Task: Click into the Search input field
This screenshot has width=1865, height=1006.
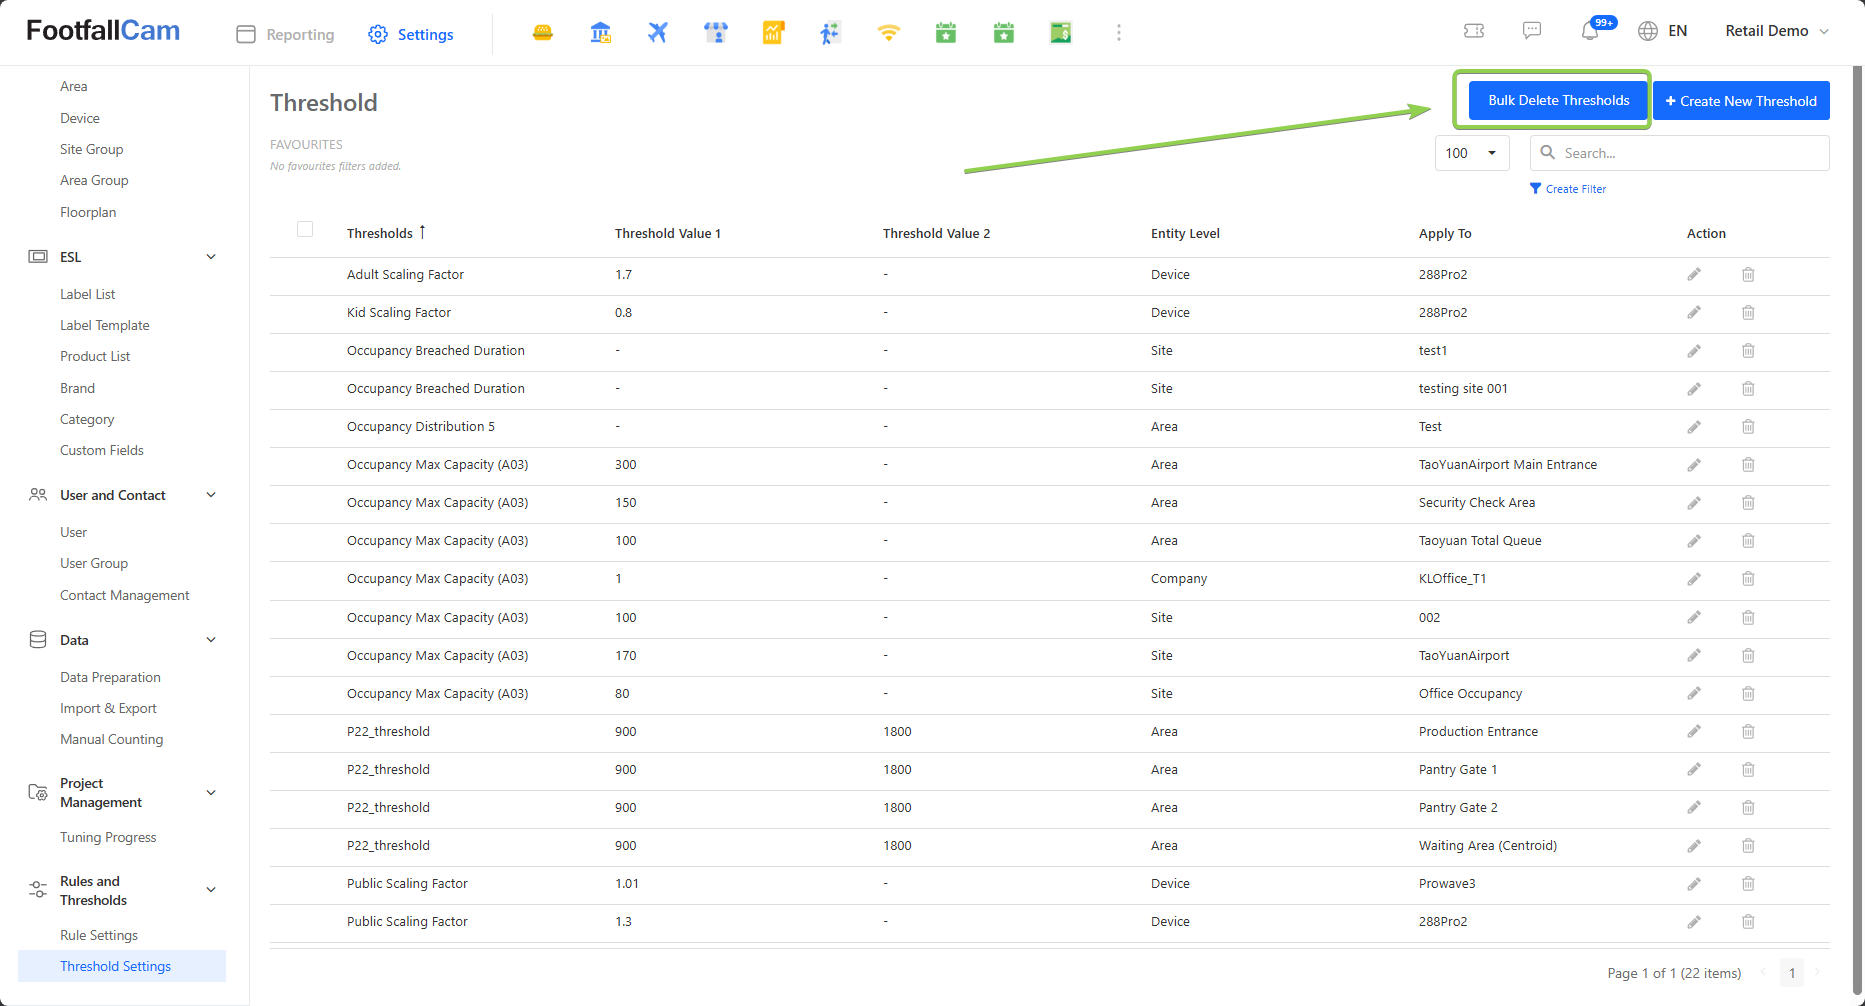Action: [x=1690, y=153]
